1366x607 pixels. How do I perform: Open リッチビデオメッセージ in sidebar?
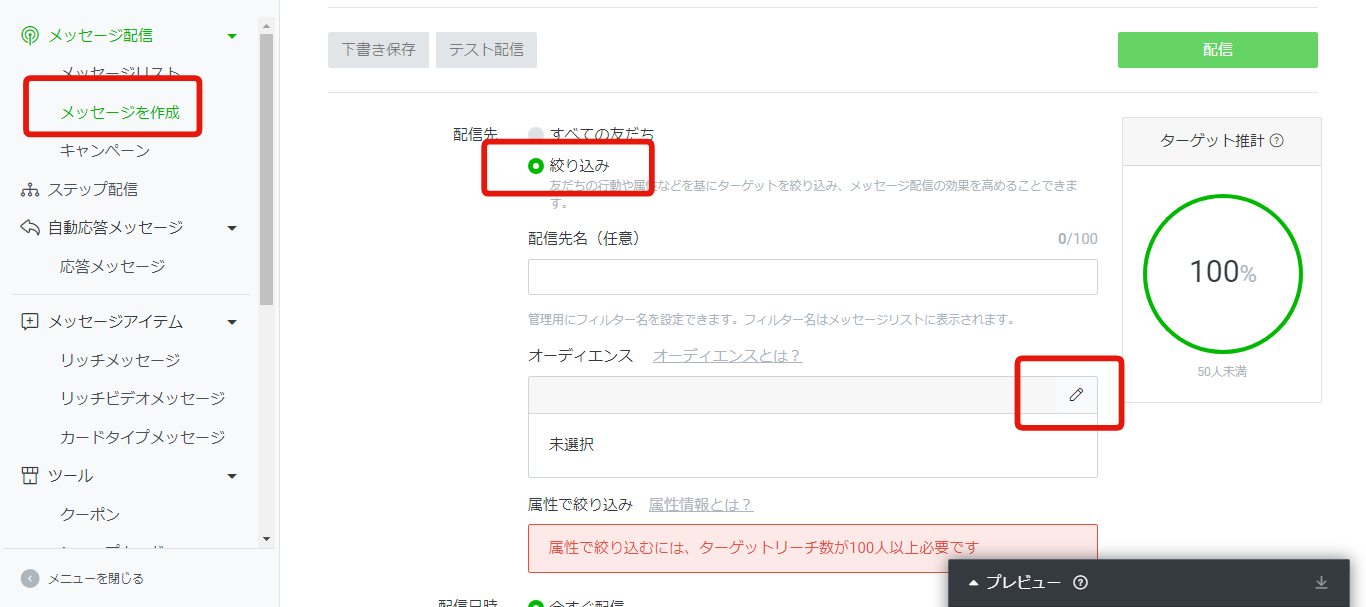tap(143, 398)
